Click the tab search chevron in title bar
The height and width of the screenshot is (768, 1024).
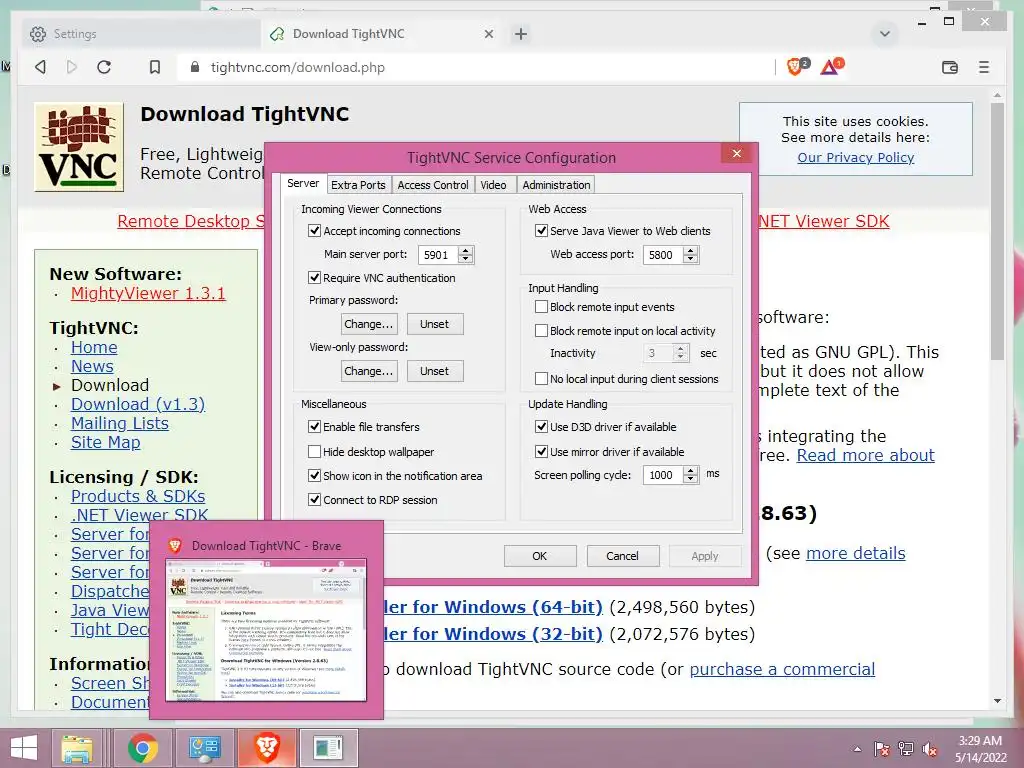coord(885,34)
